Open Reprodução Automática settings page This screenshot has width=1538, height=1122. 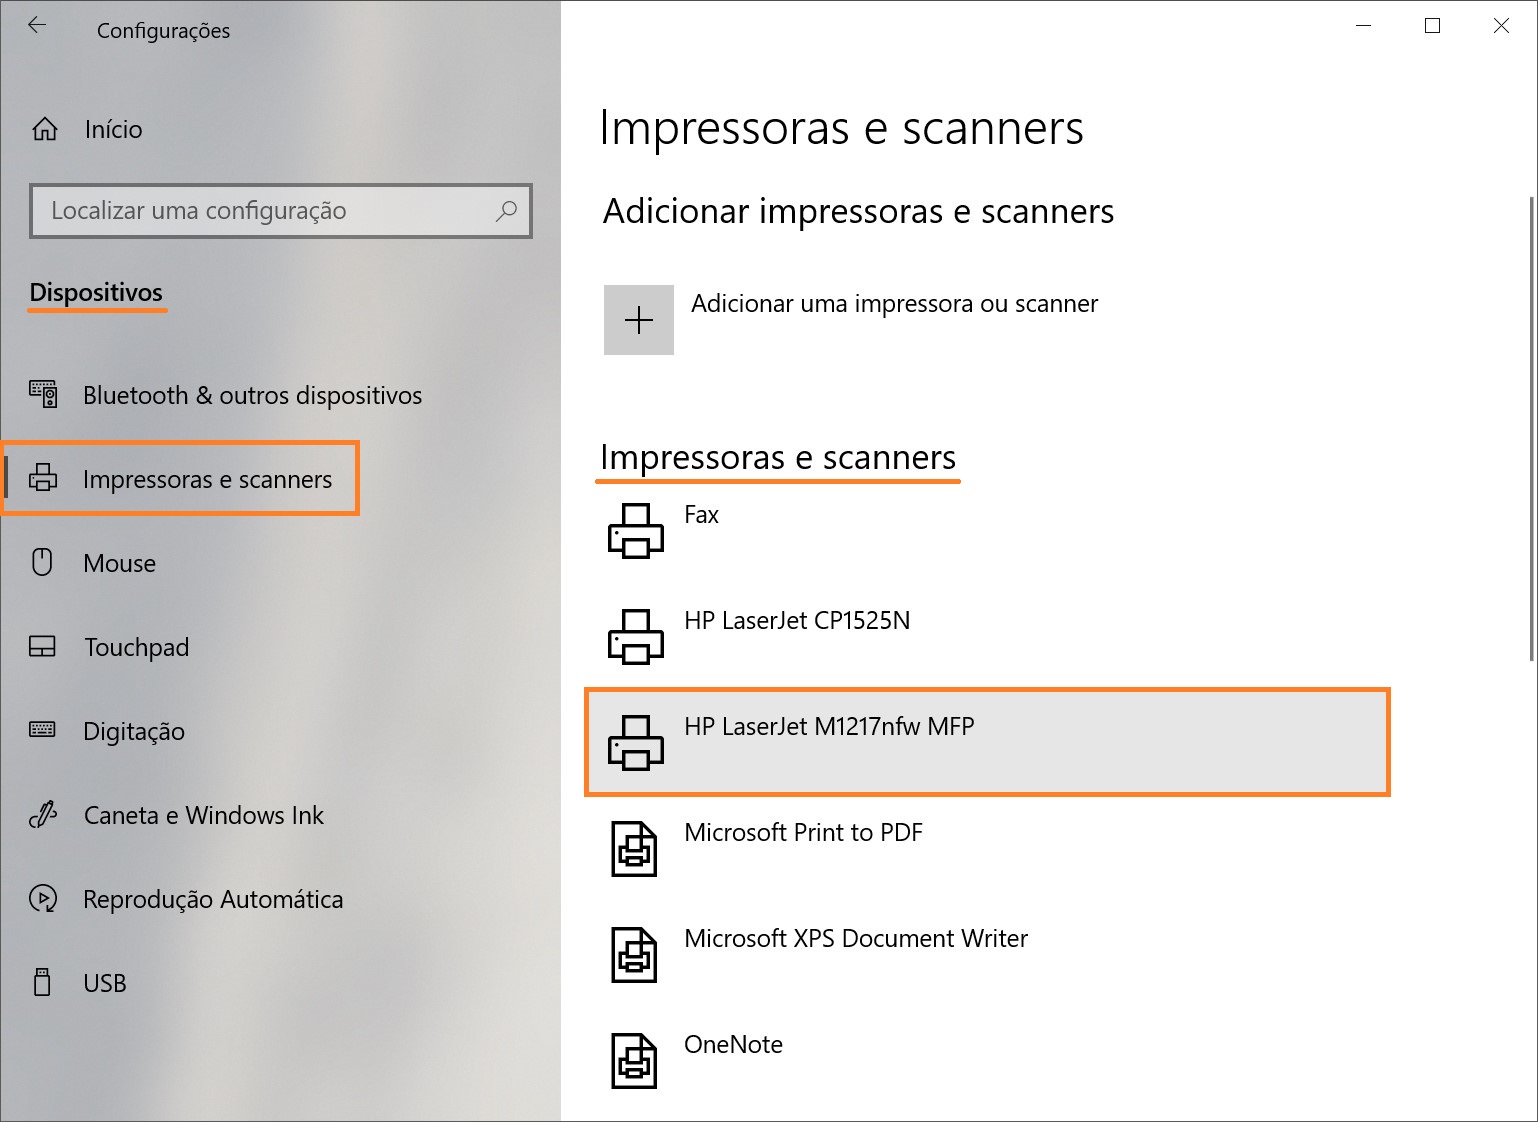click(x=213, y=900)
